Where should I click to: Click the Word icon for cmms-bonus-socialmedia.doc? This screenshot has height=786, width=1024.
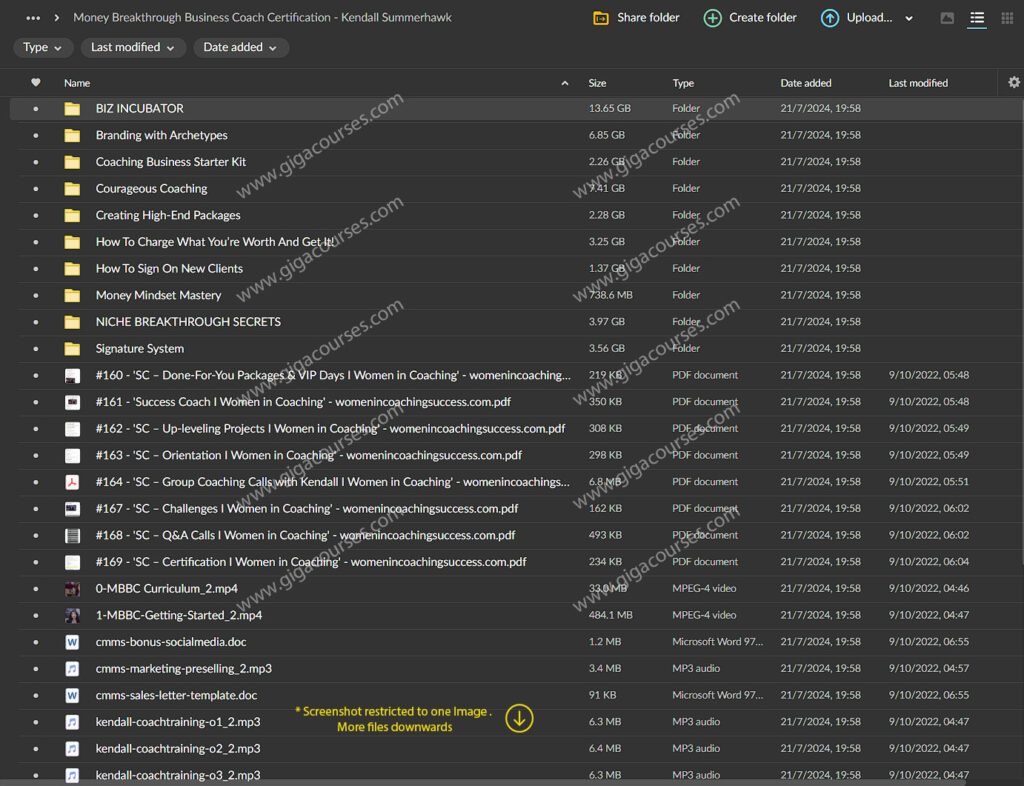point(72,642)
